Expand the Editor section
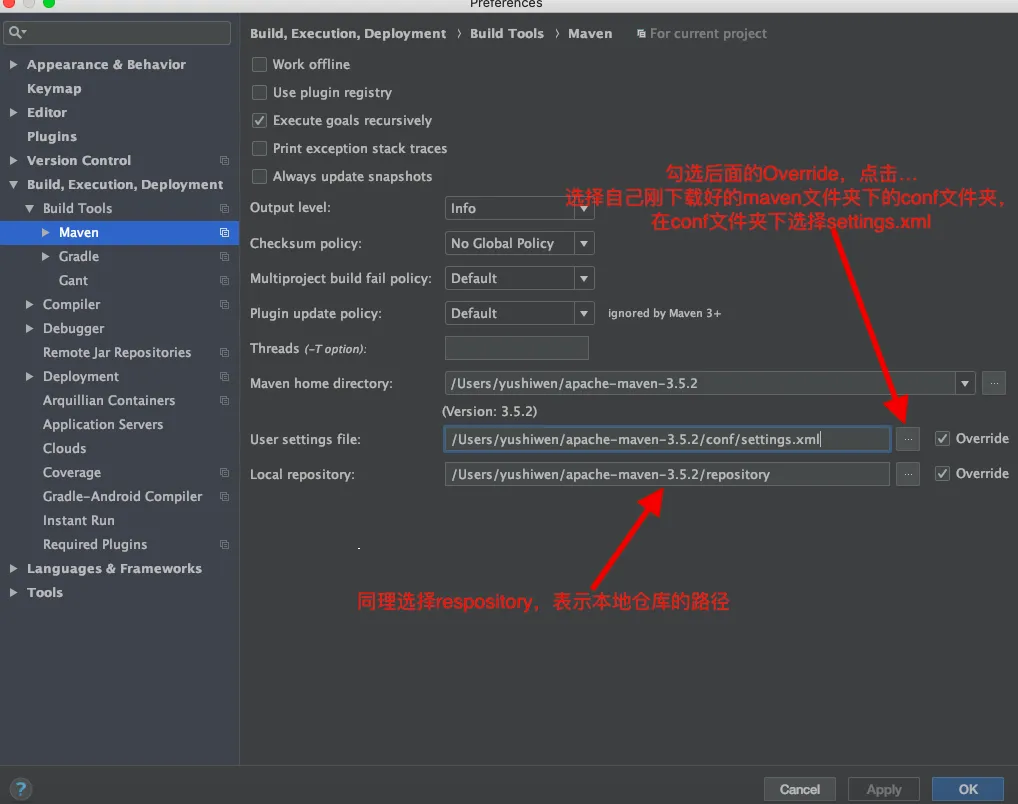This screenshot has width=1018, height=804. point(13,112)
